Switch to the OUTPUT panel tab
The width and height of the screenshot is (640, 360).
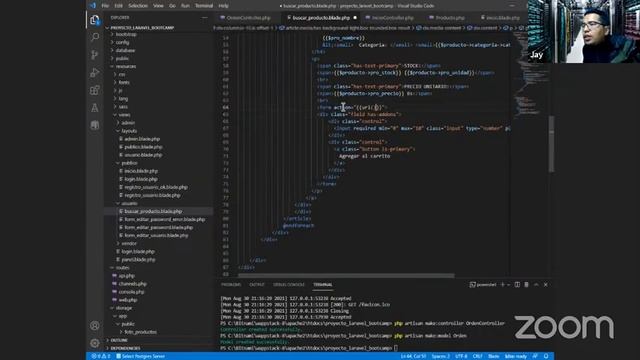pos(257,284)
